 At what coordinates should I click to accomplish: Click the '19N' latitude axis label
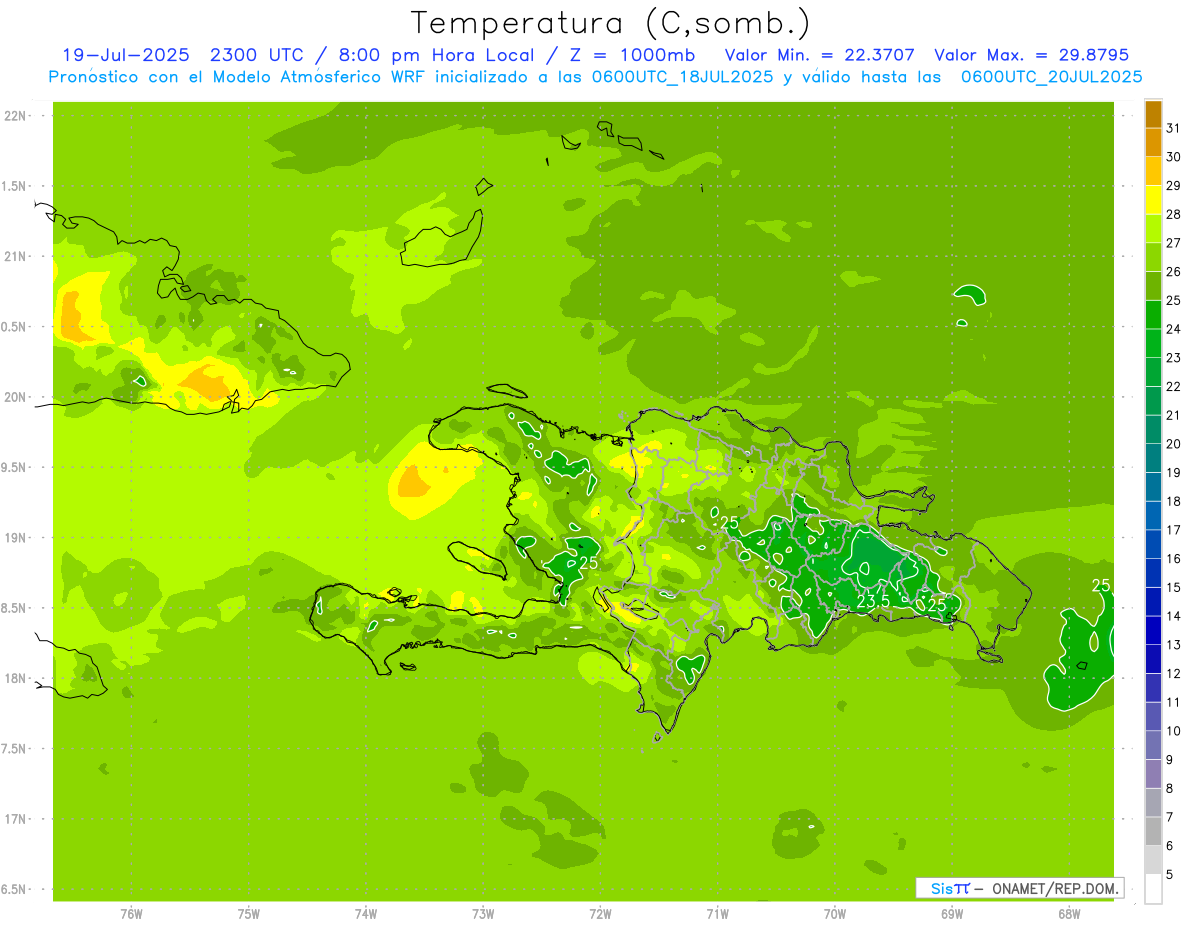[16, 538]
